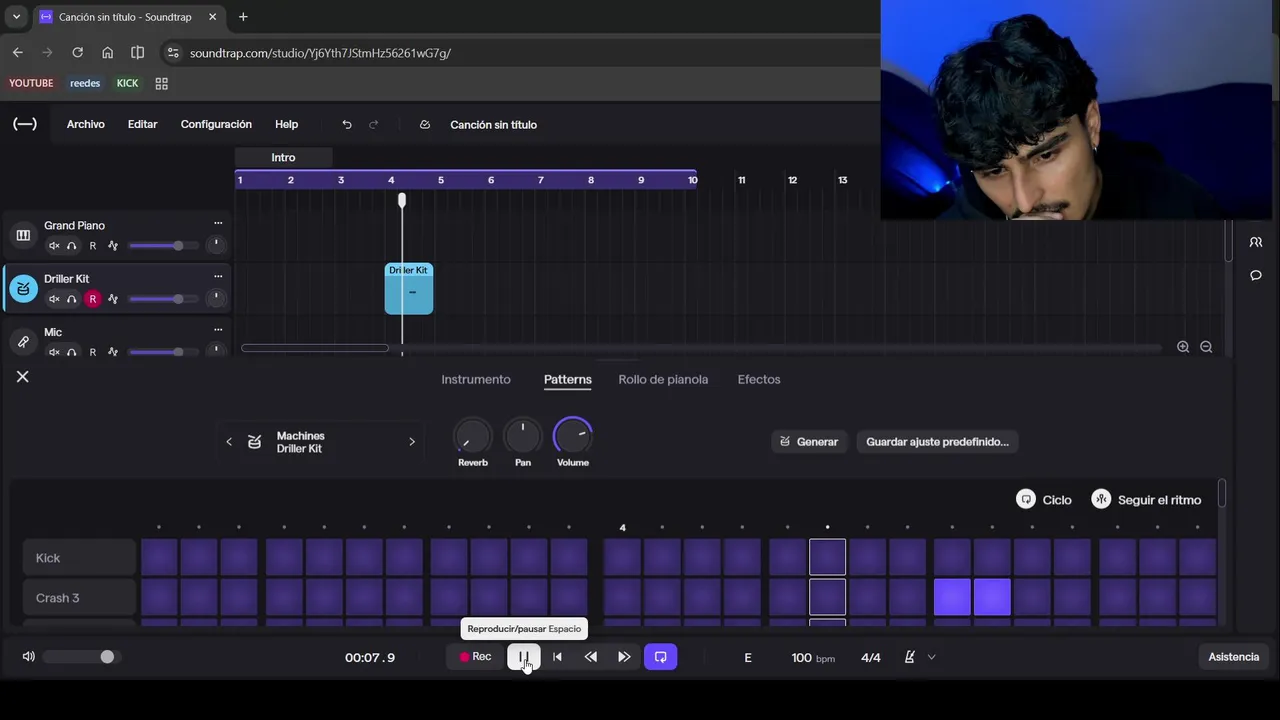
Task: Click the cloud save status icon
Action: (425, 124)
